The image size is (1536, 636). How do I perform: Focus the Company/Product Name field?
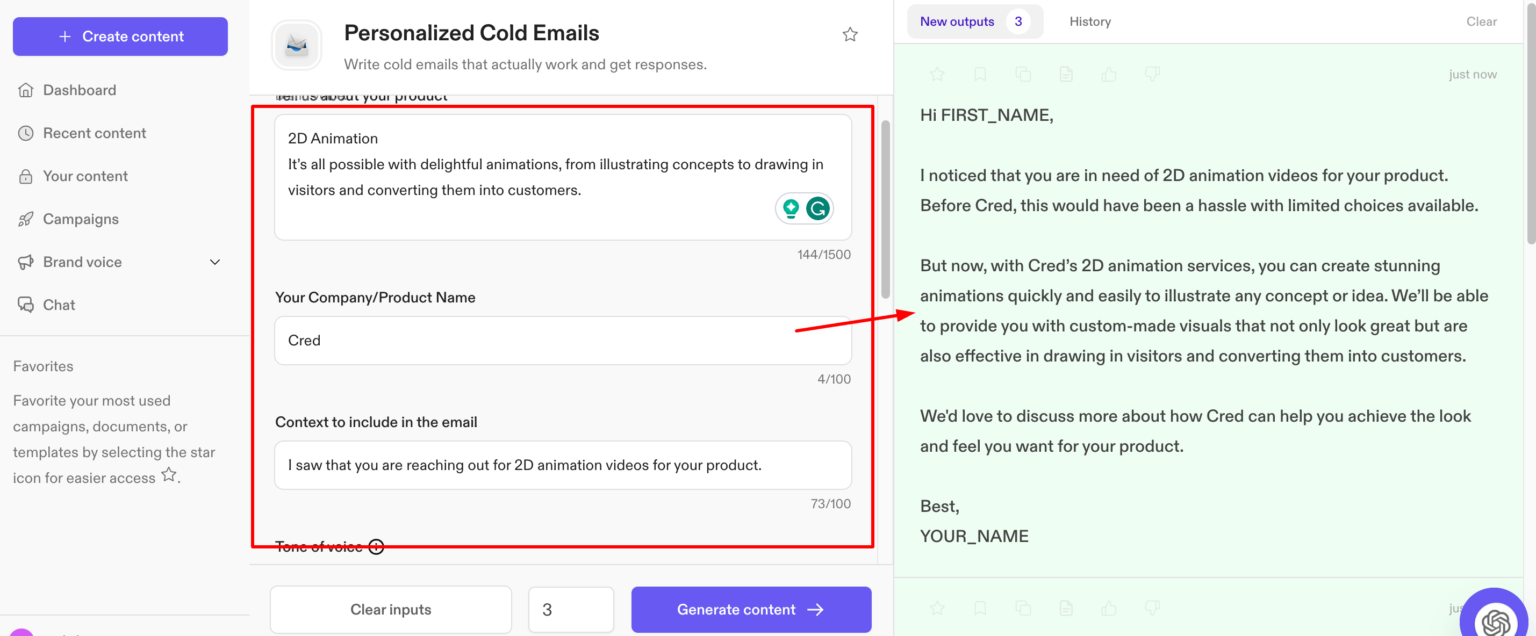click(x=563, y=341)
